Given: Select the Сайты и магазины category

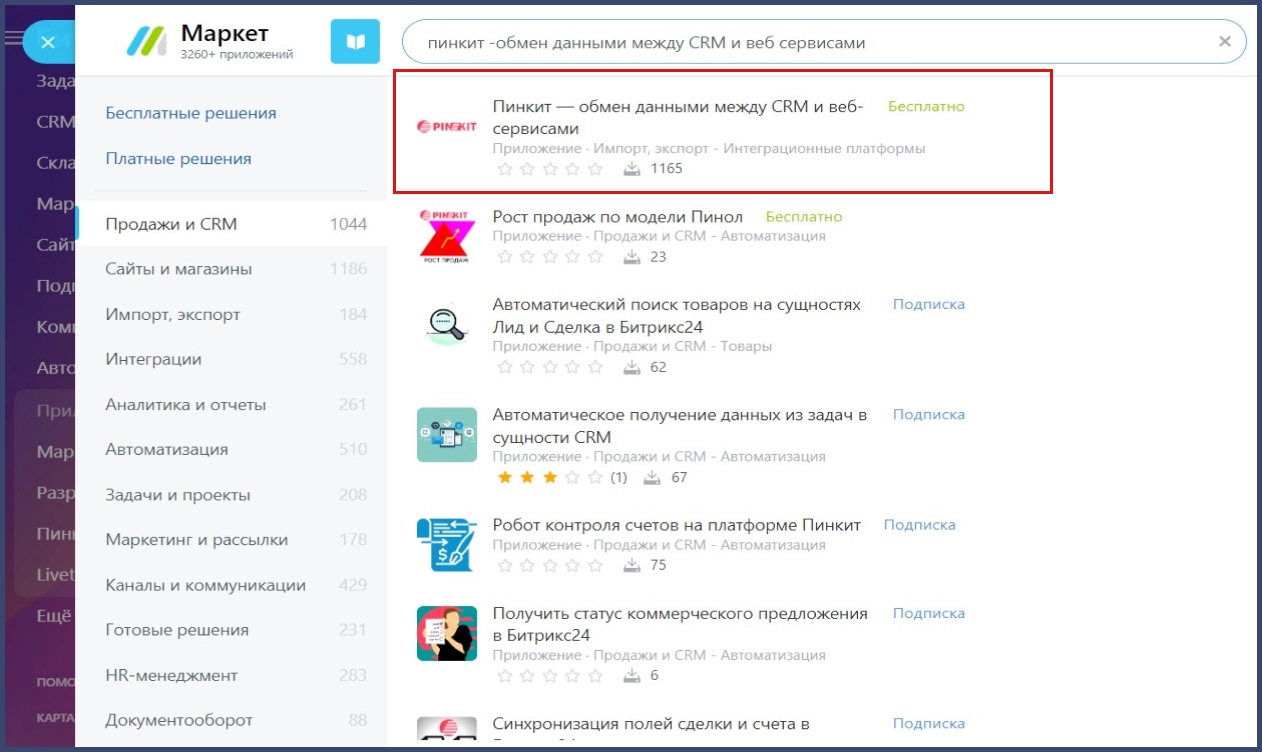Looking at the screenshot, I should (179, 269).
